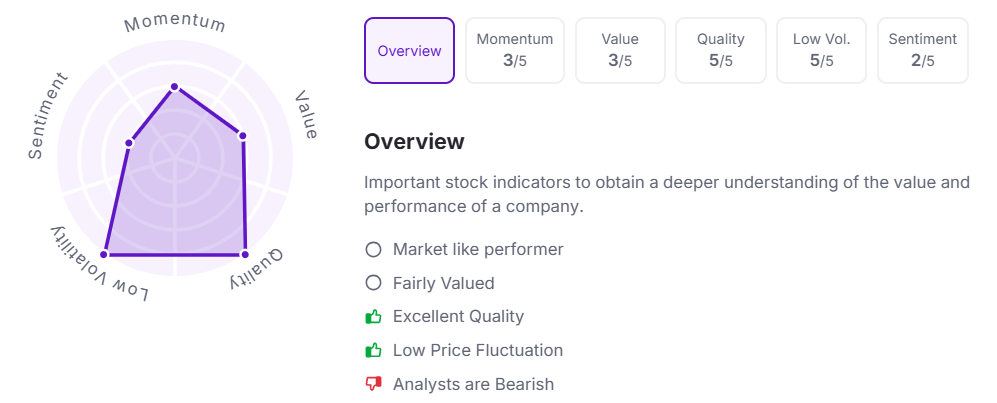
Task: Click the circle icon beside Market like performer
Action: tap(374, 249)
